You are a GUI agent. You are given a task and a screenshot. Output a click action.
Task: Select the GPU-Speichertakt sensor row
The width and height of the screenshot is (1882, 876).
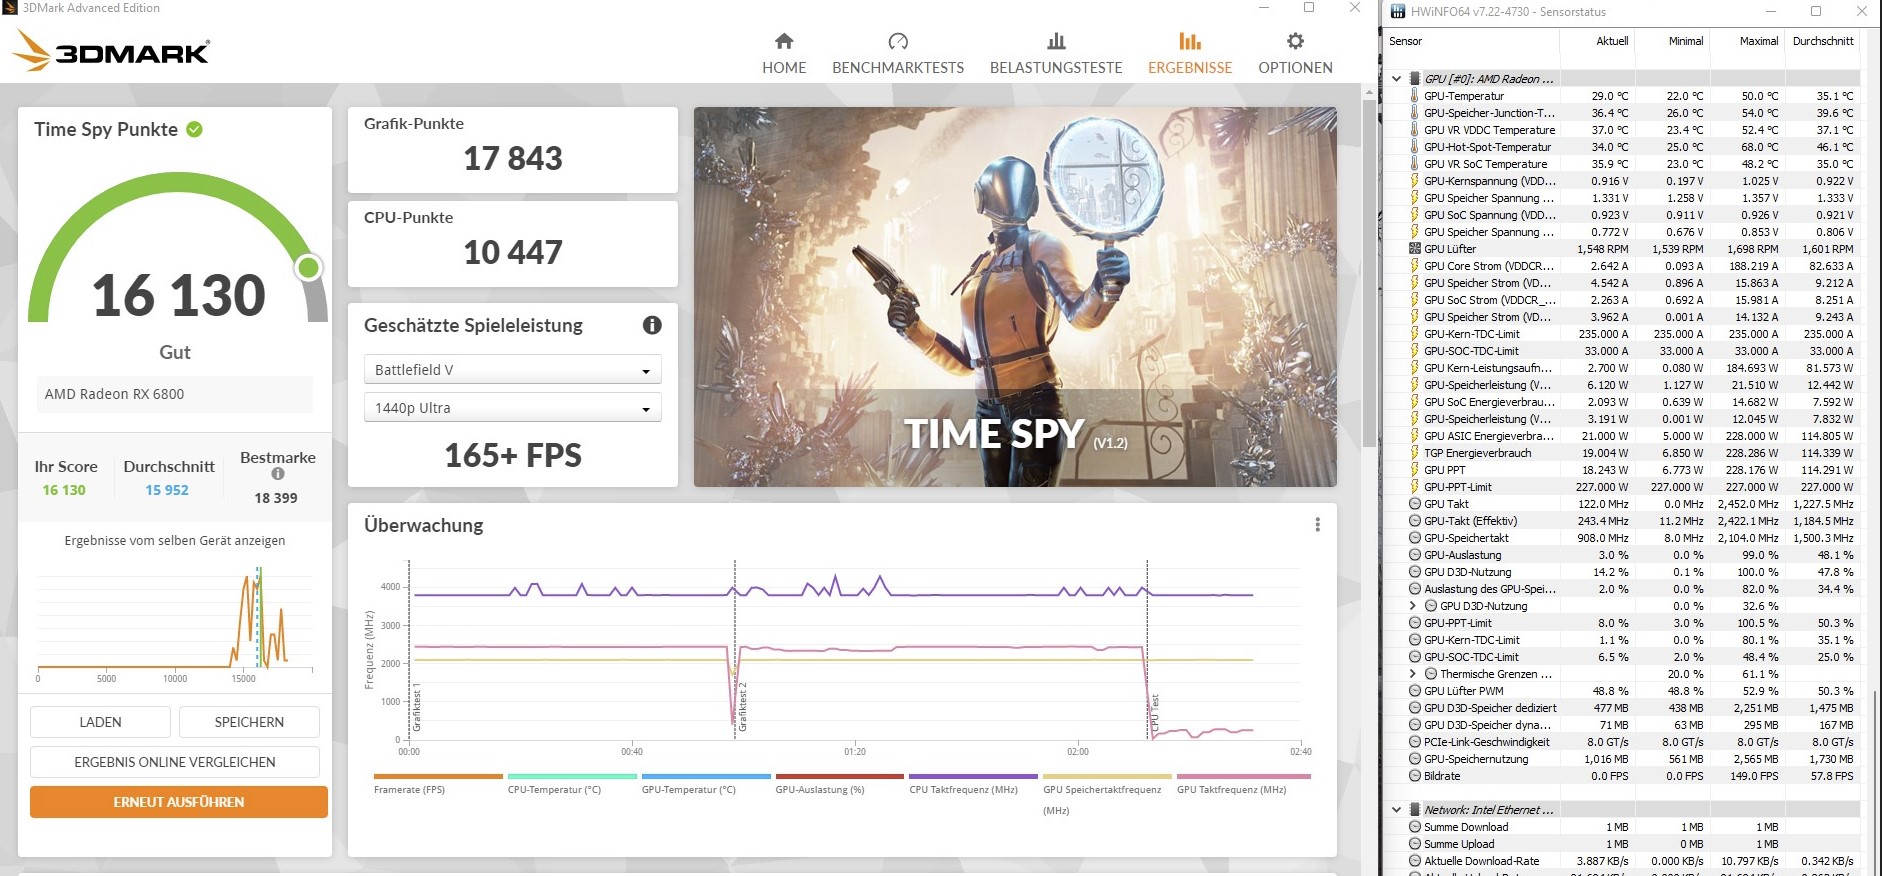(x=1622, y=538)
